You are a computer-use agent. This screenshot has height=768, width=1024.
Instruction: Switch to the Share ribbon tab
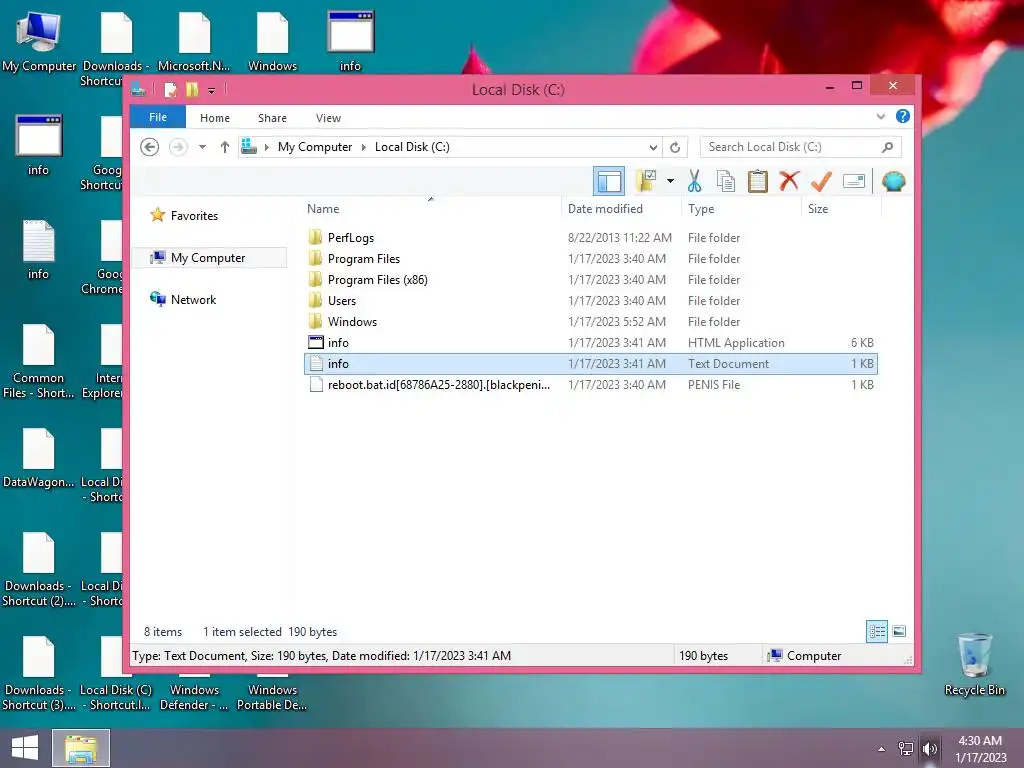pos(272,118)
